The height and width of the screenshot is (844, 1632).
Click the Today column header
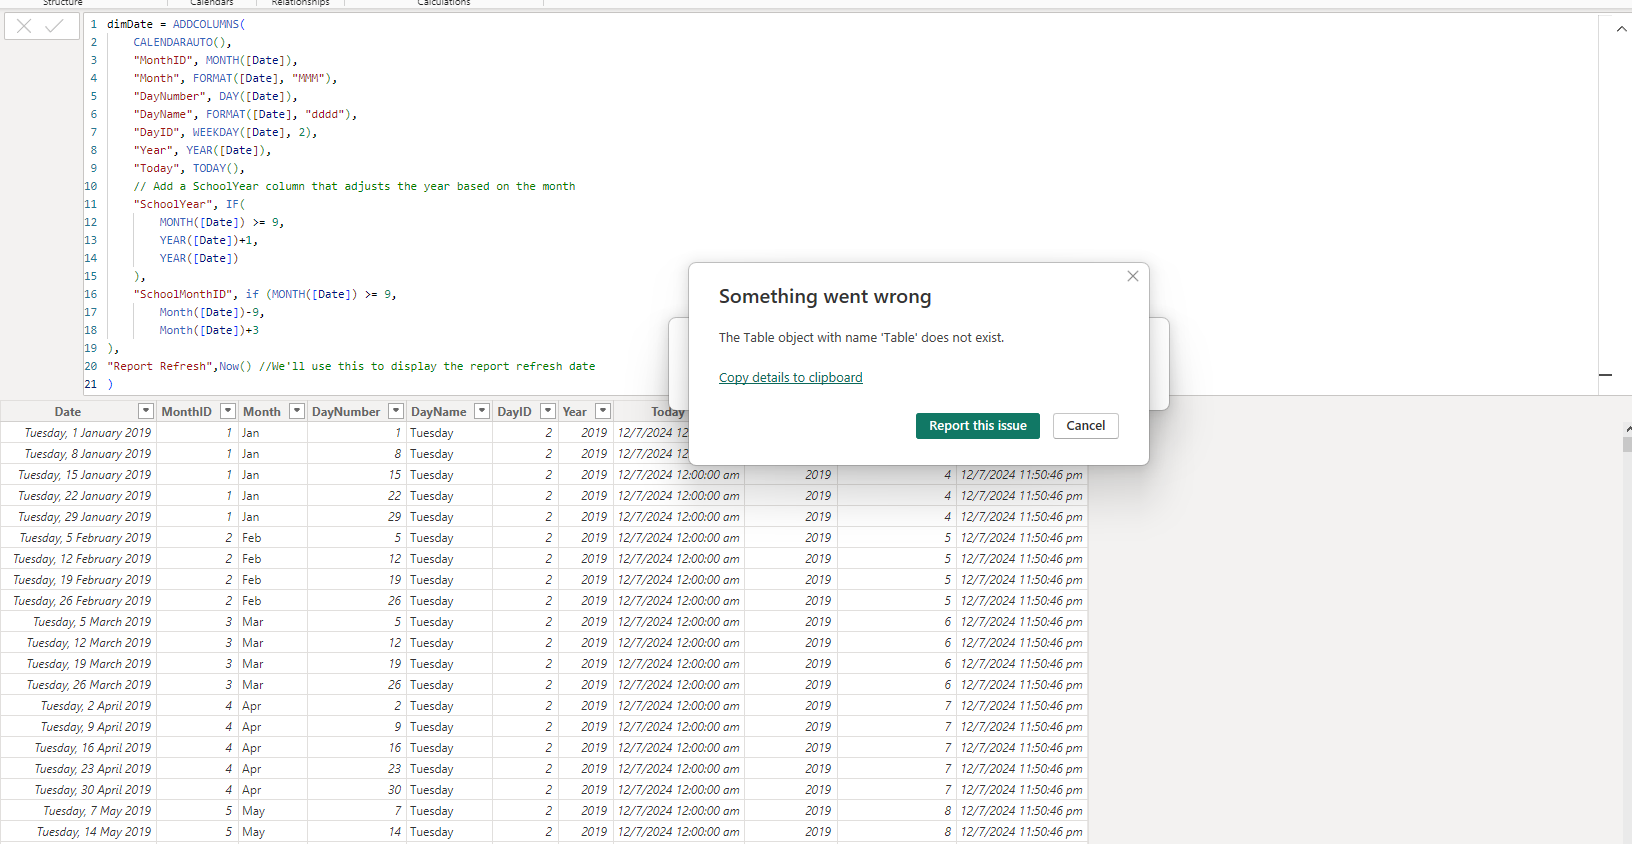pyautogui.click(x=667, y=412)
